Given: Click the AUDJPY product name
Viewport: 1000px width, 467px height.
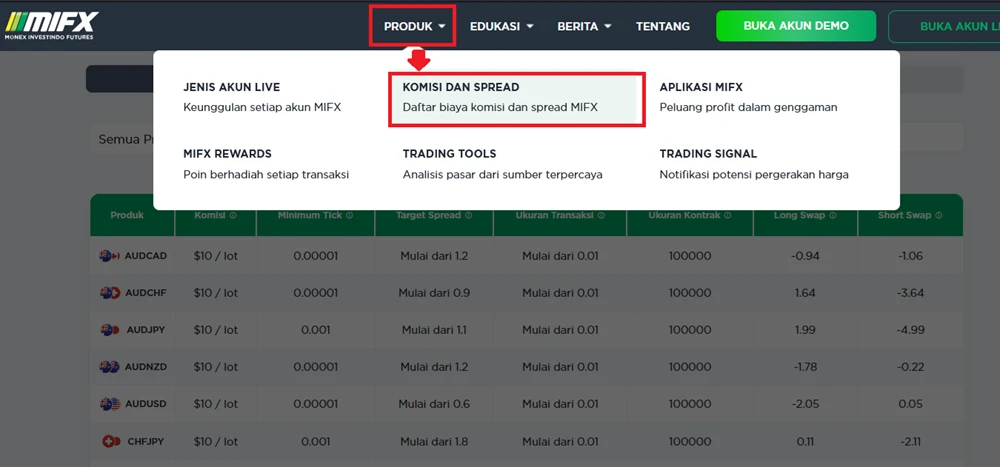Looking at the screenshot, I should tap(145, 330).
